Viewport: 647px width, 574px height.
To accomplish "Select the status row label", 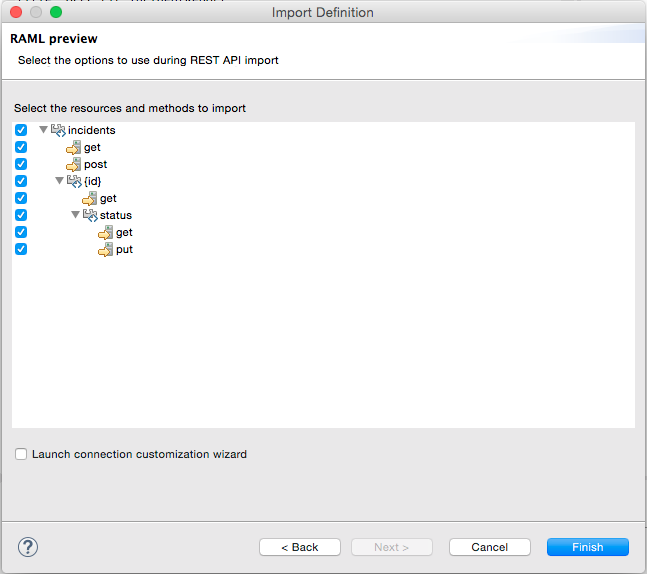I will (116, 215).
